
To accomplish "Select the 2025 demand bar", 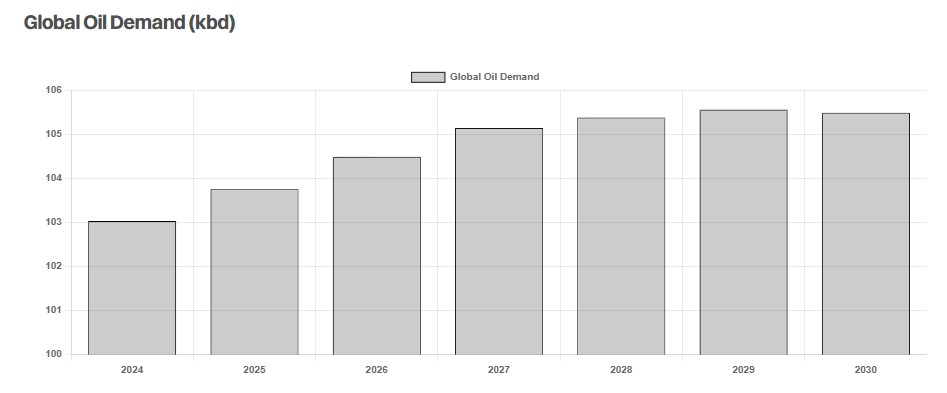I will (x=254, y=272).
